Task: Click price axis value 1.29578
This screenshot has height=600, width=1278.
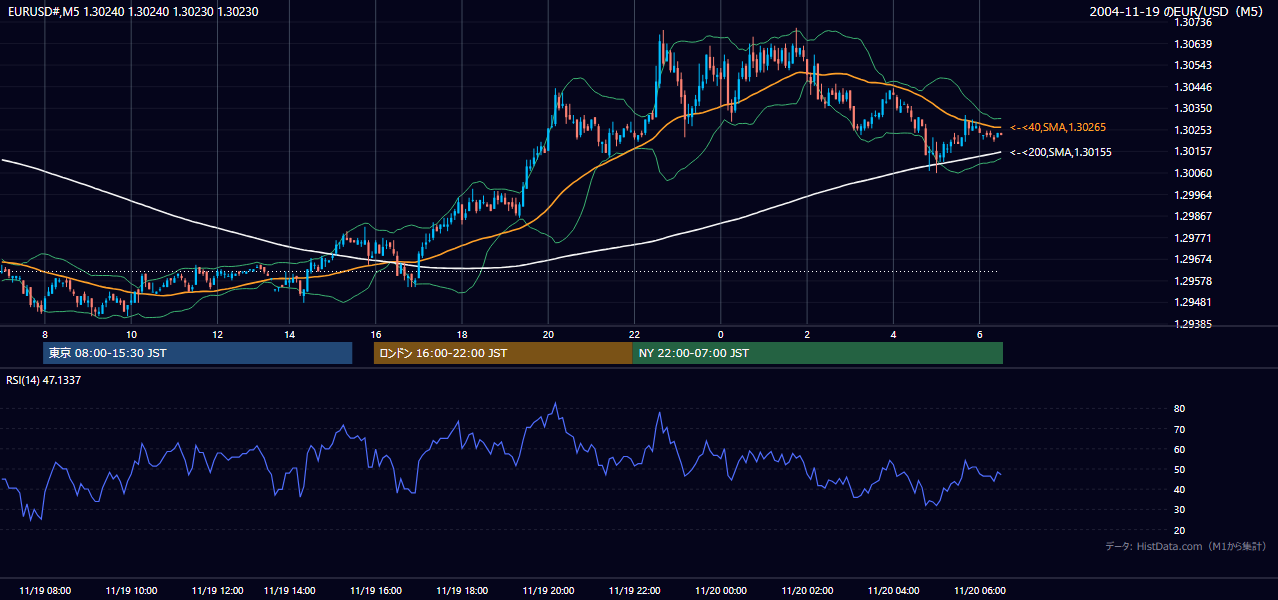Action: click(1193, 281)
